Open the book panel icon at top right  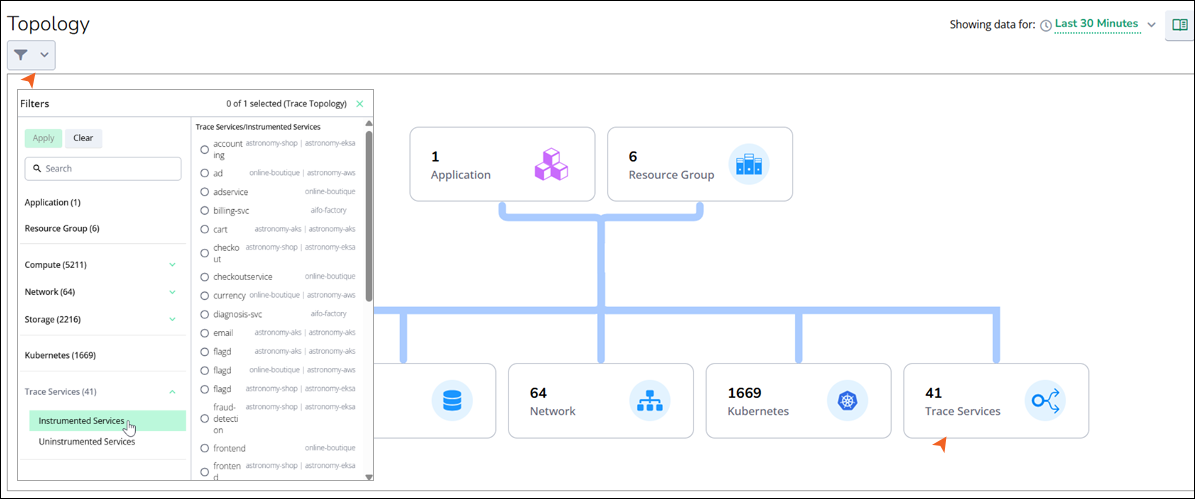[1177, 25]
